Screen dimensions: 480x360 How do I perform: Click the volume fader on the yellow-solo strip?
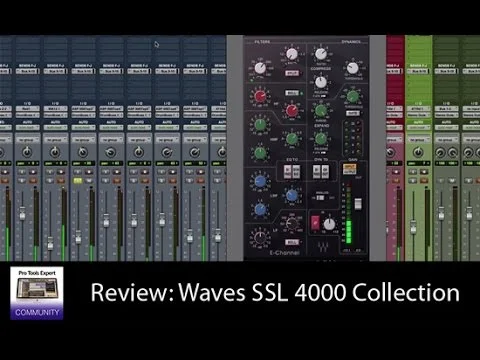[78, 237]
